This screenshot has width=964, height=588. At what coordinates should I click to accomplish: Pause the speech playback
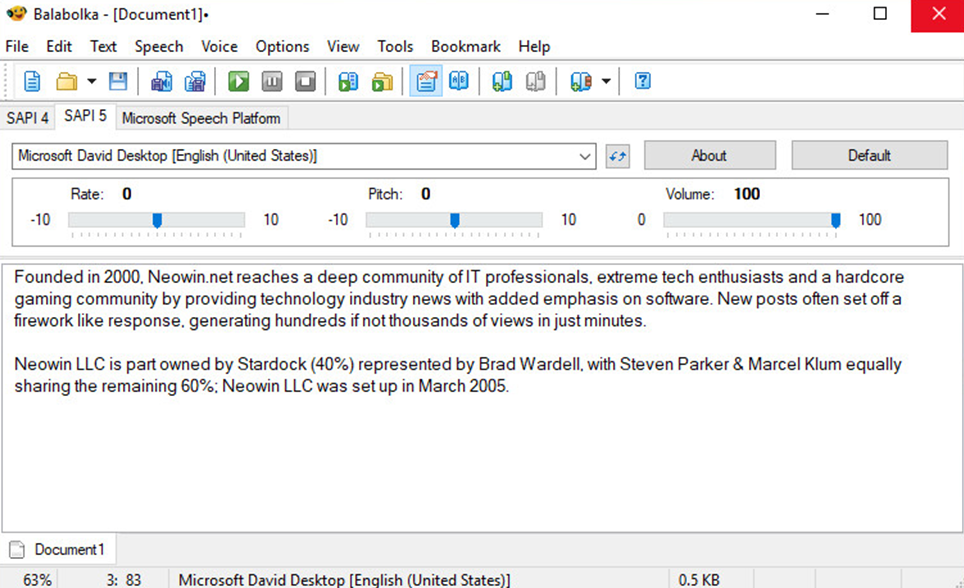272,81
